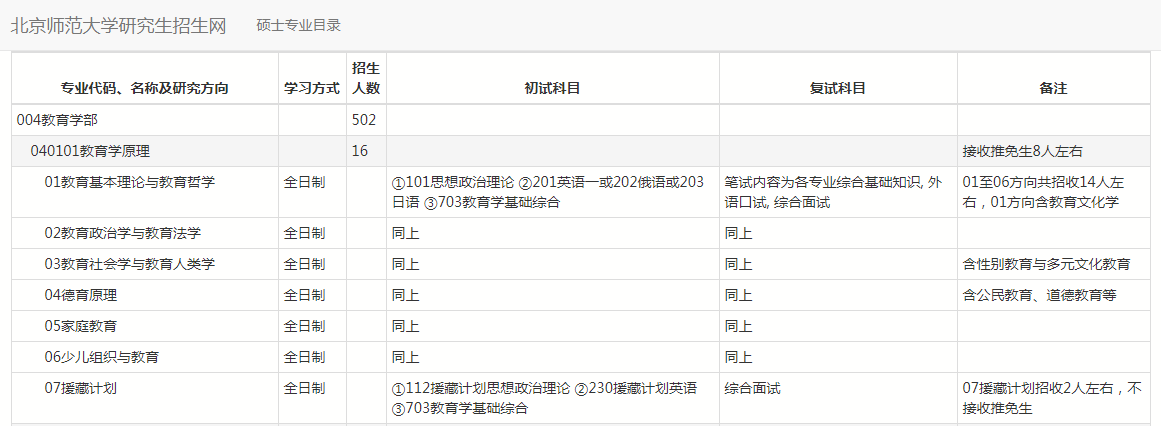Select the 040101教育学原理 major row
This screenshot has width=1161, height=426.
point(90,151)
